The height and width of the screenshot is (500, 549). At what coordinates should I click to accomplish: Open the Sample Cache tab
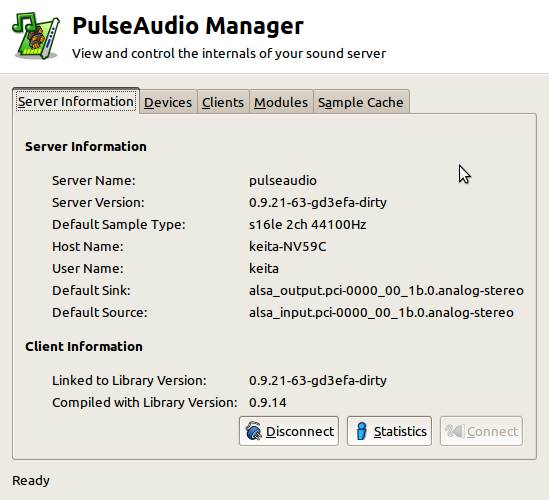361,102
